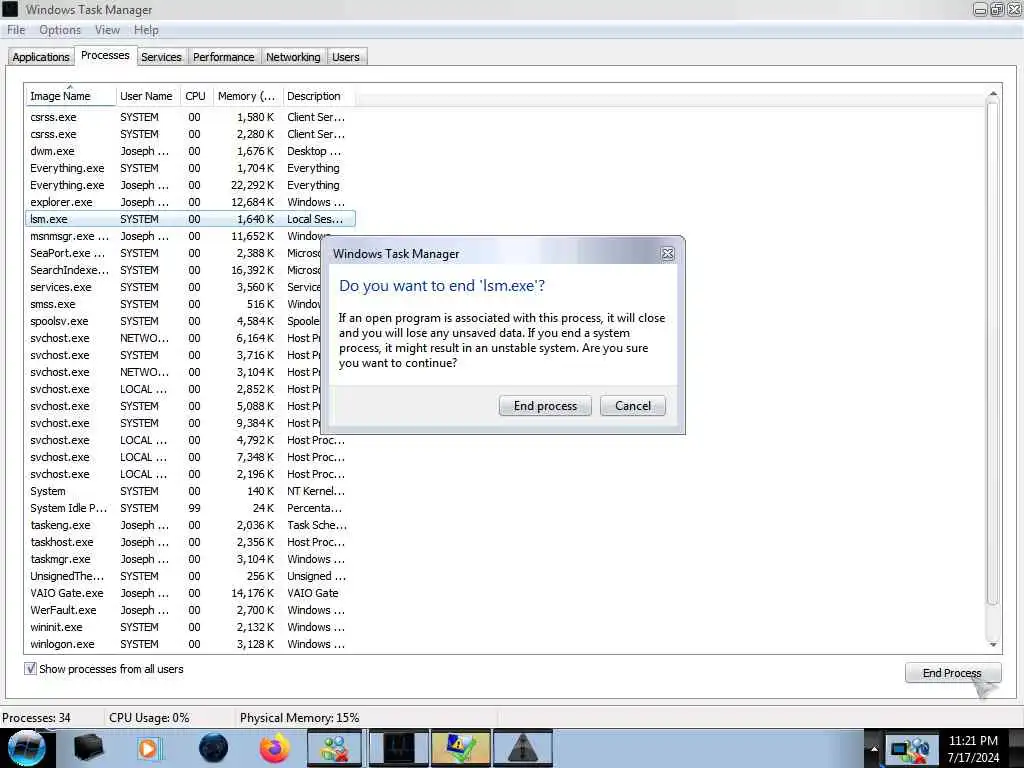
Task: Open the checkmark-shield taskbar window
Action: [x=460, y=748]
